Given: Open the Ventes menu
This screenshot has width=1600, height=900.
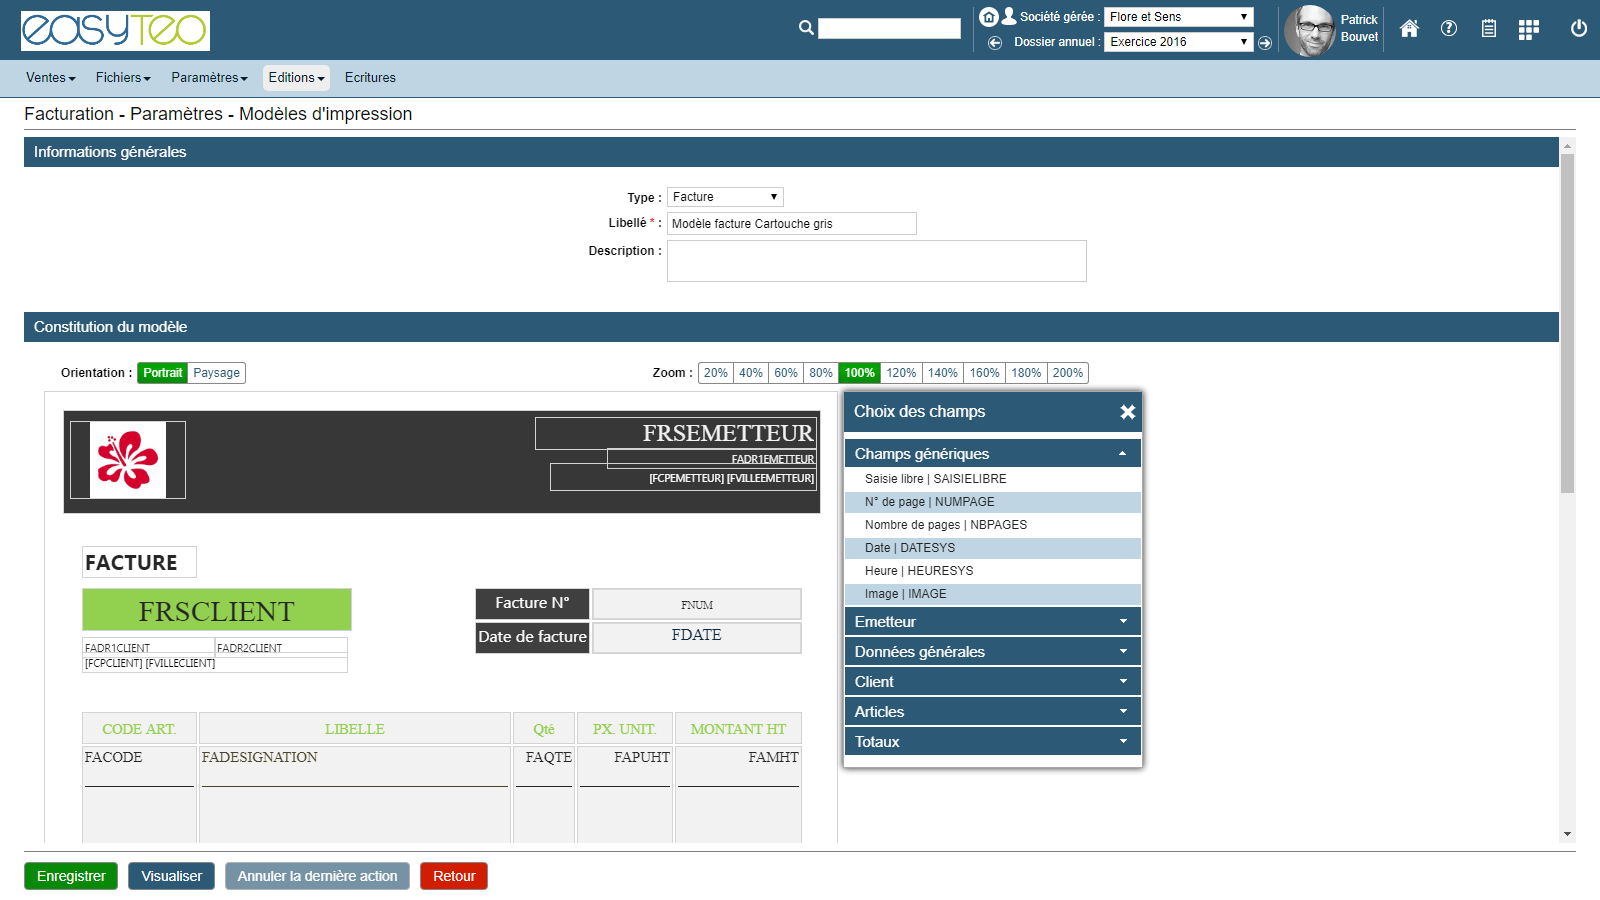Looking at the screenshot, I should [50, 78].
